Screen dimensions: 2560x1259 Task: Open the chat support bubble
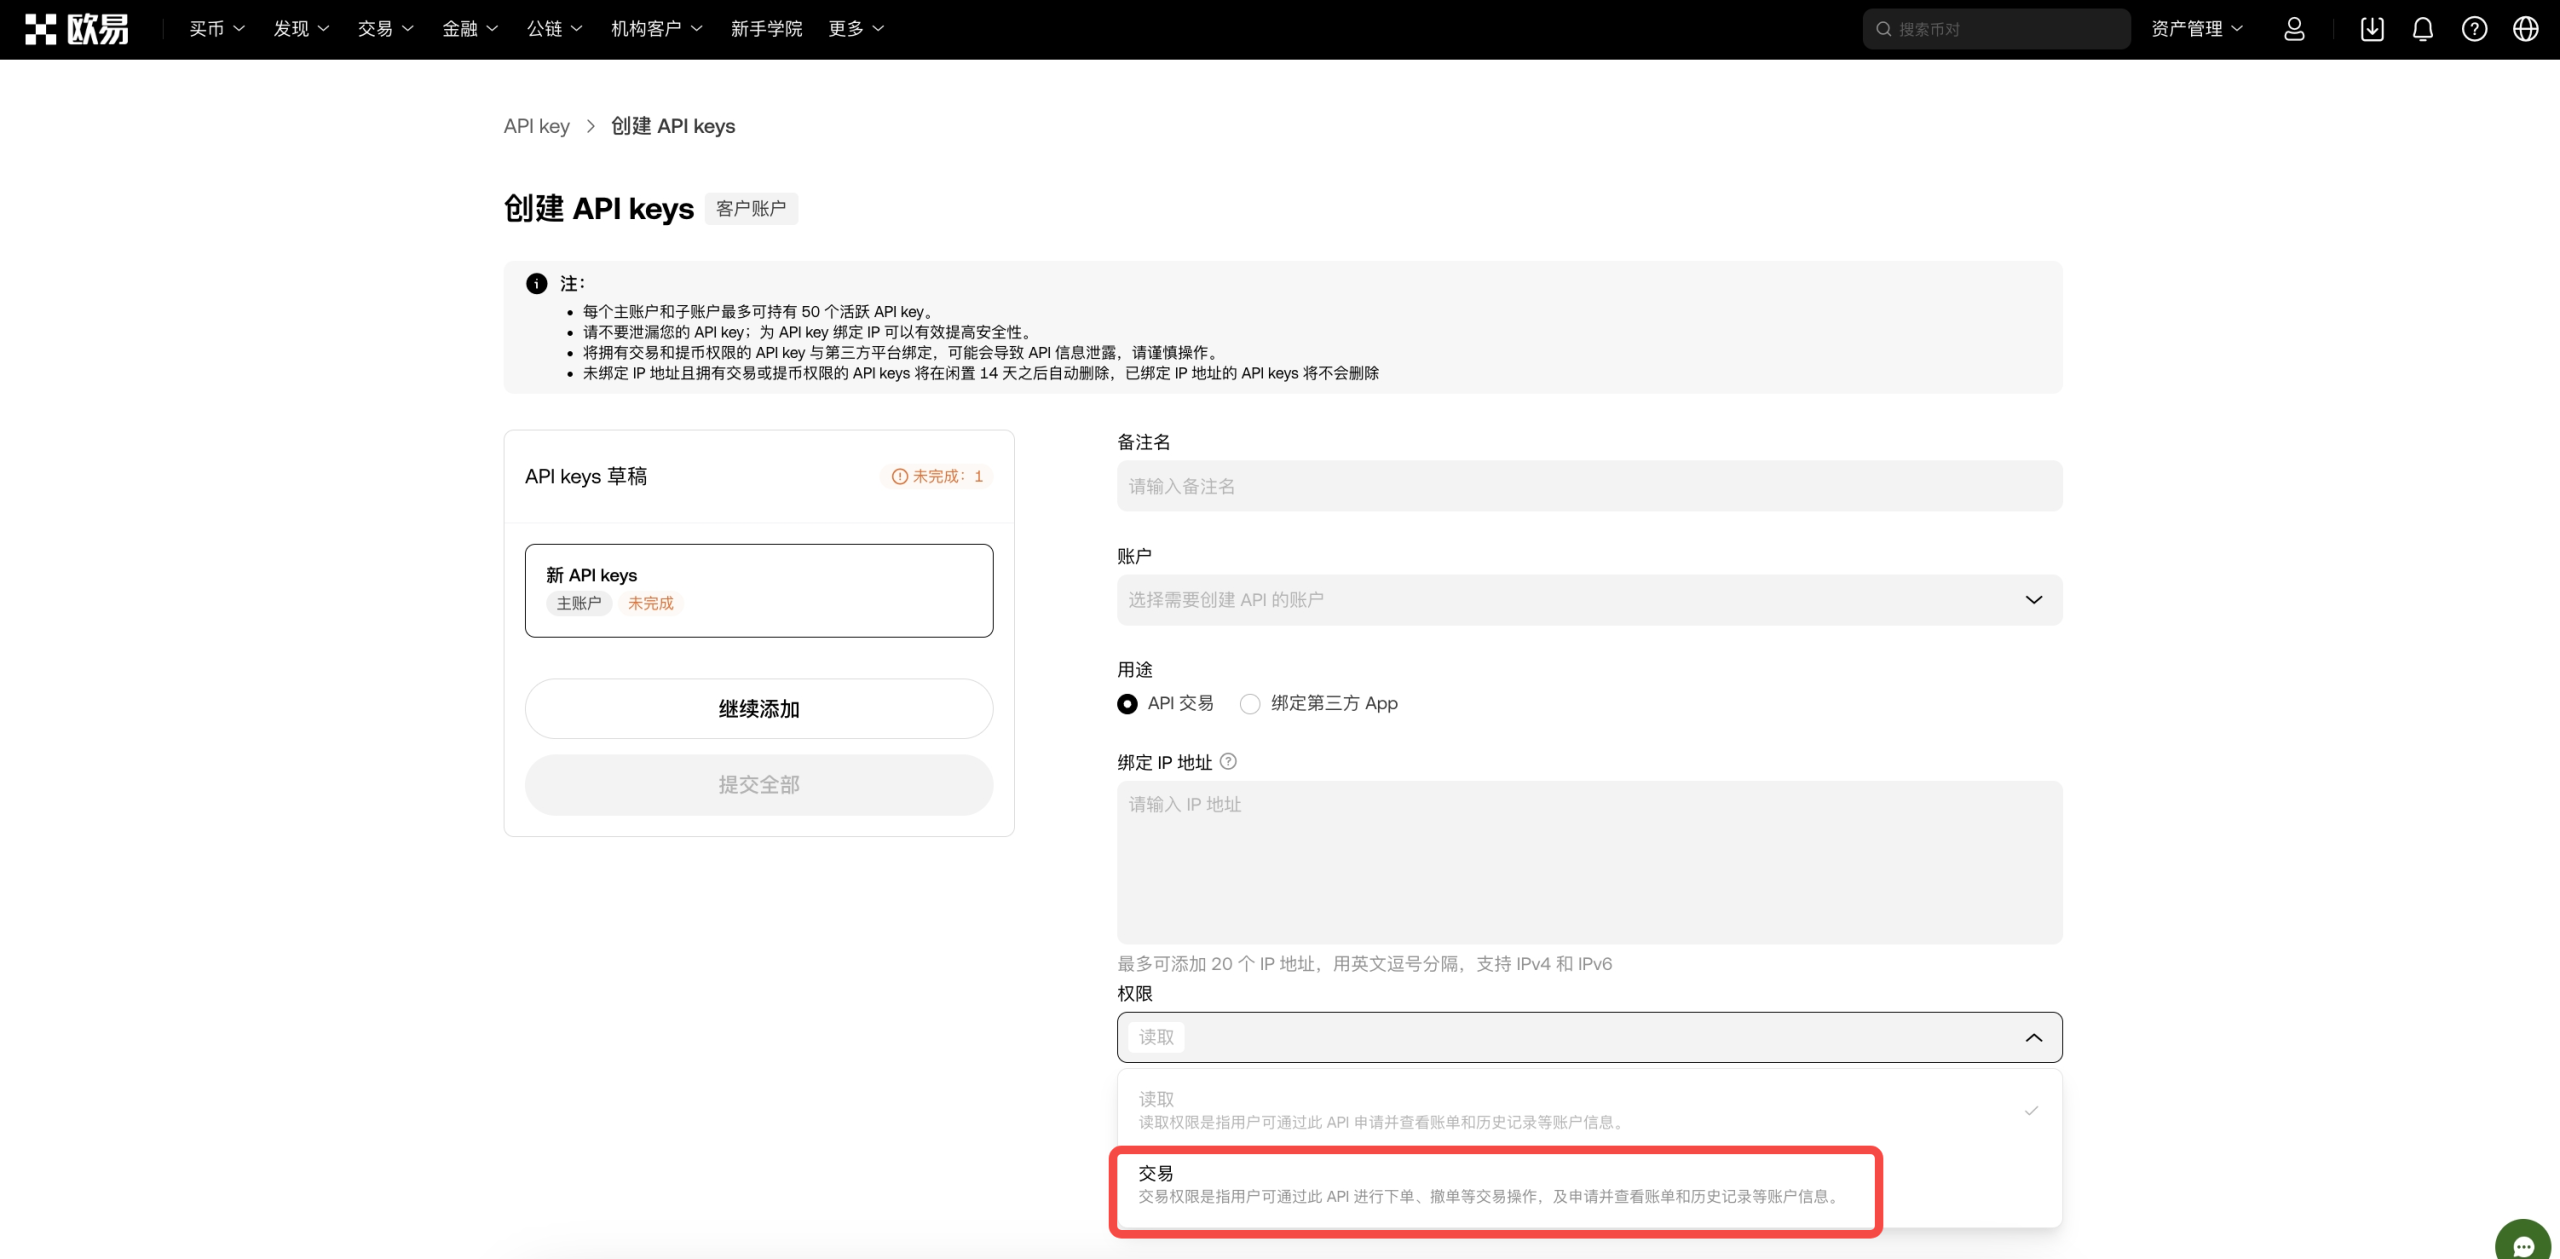coord(2523,1243)
